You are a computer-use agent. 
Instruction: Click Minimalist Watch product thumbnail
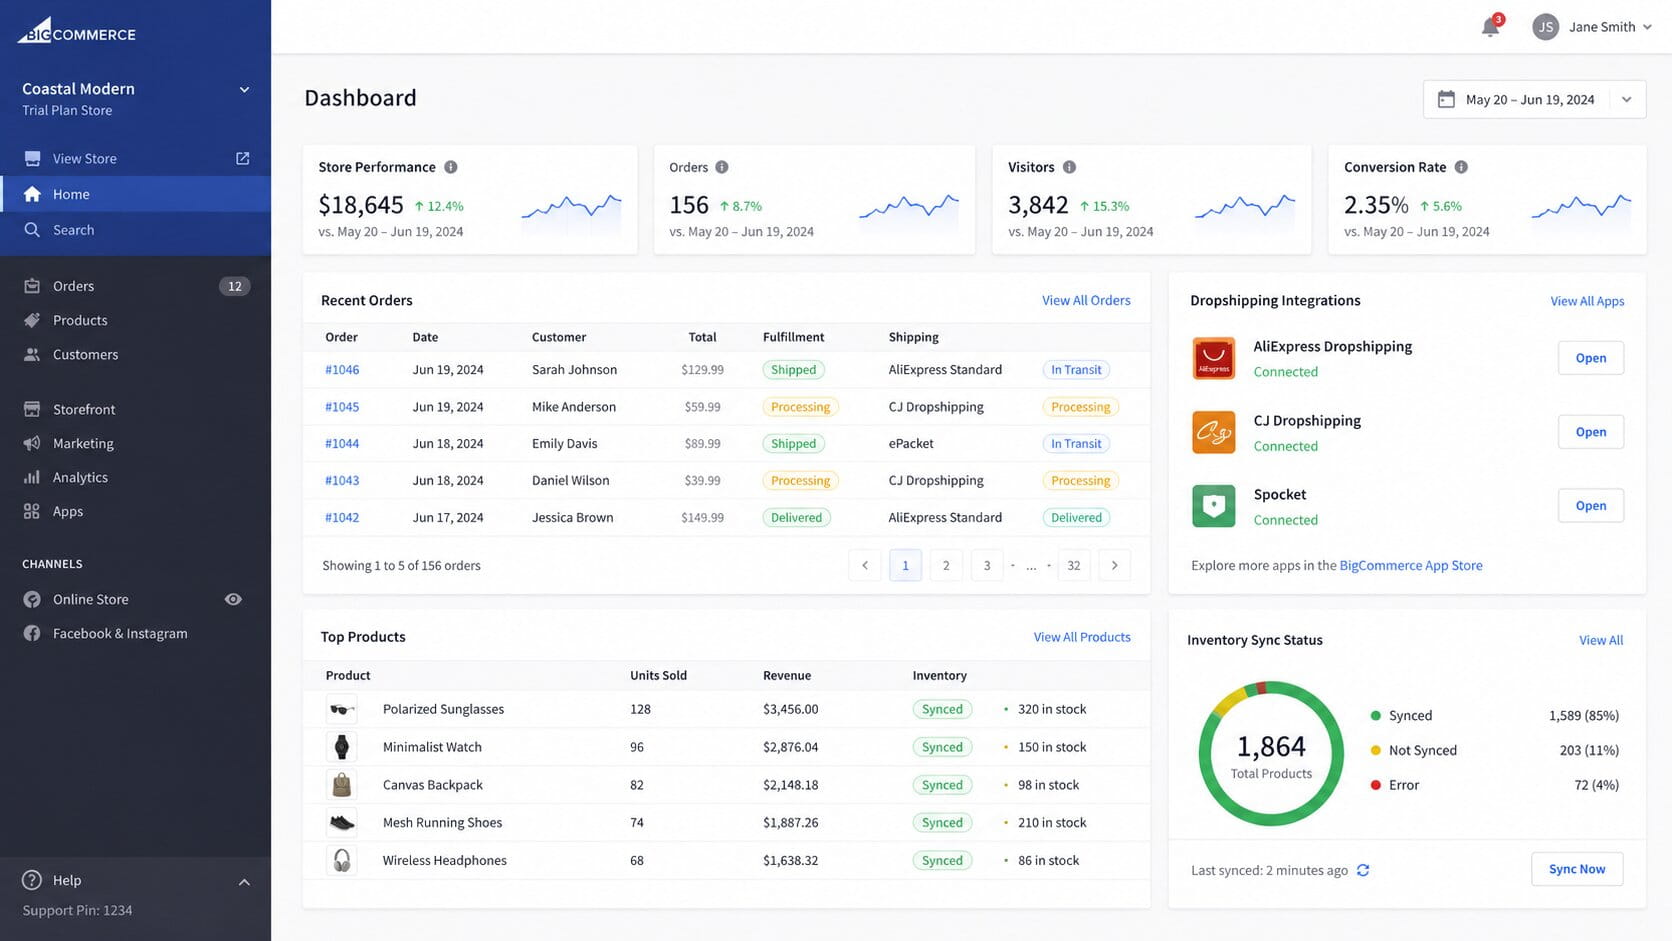click(342, 747)
